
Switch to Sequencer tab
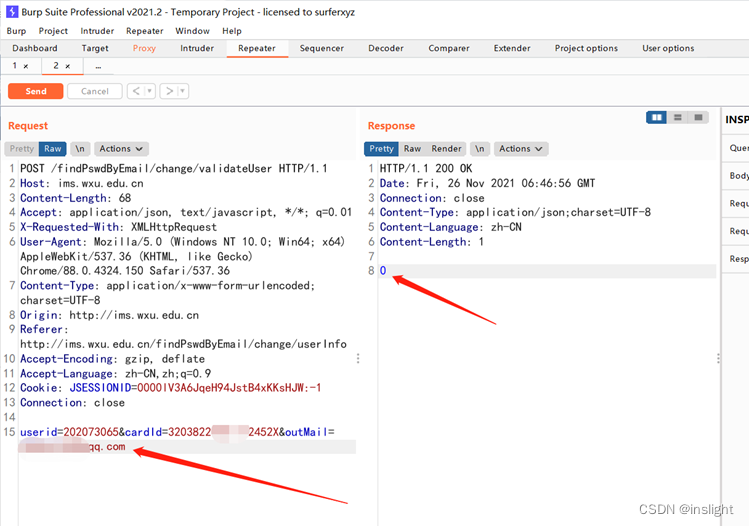pyautogui.click(x=321, y=48)
